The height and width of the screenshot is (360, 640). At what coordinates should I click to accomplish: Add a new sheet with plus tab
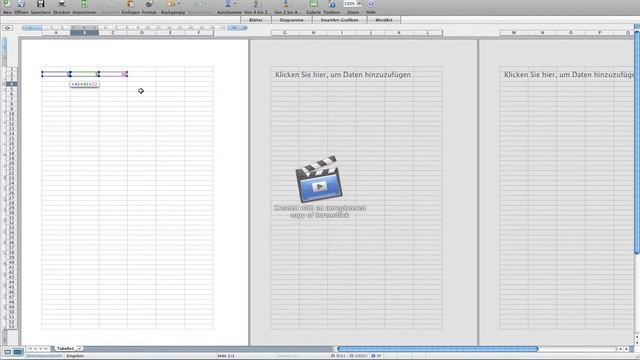pos(80,349)
